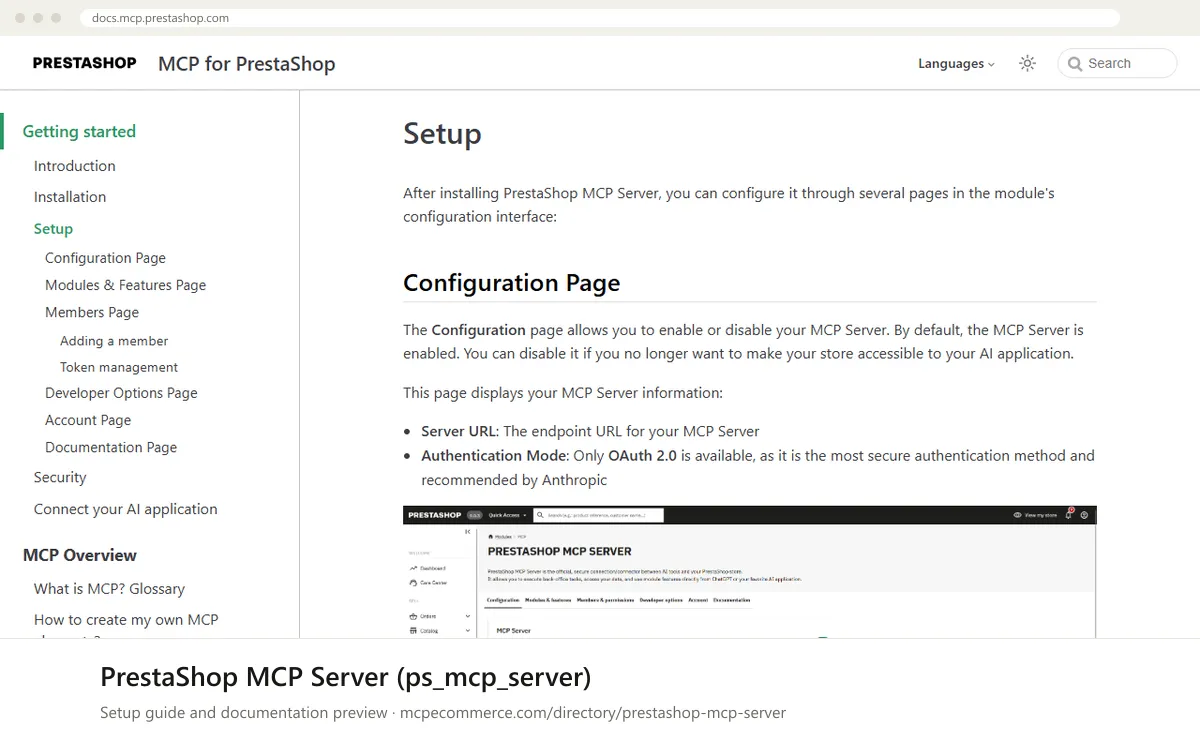Open the 'MCP Overview' sidebar section
The width and height of the screenshot is (1200, 750).
pos(80,555)
